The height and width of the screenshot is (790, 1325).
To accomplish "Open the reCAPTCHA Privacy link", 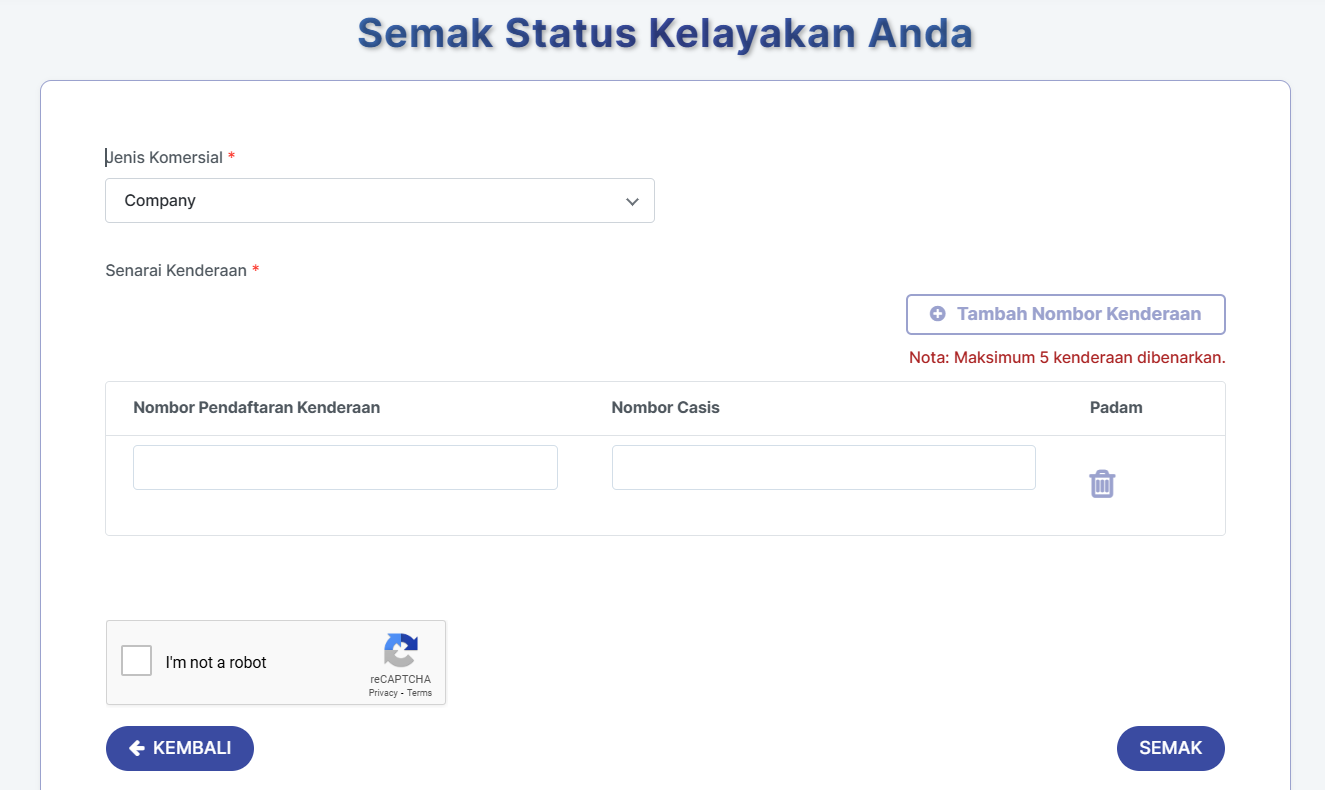I will [x=383, y=693].
